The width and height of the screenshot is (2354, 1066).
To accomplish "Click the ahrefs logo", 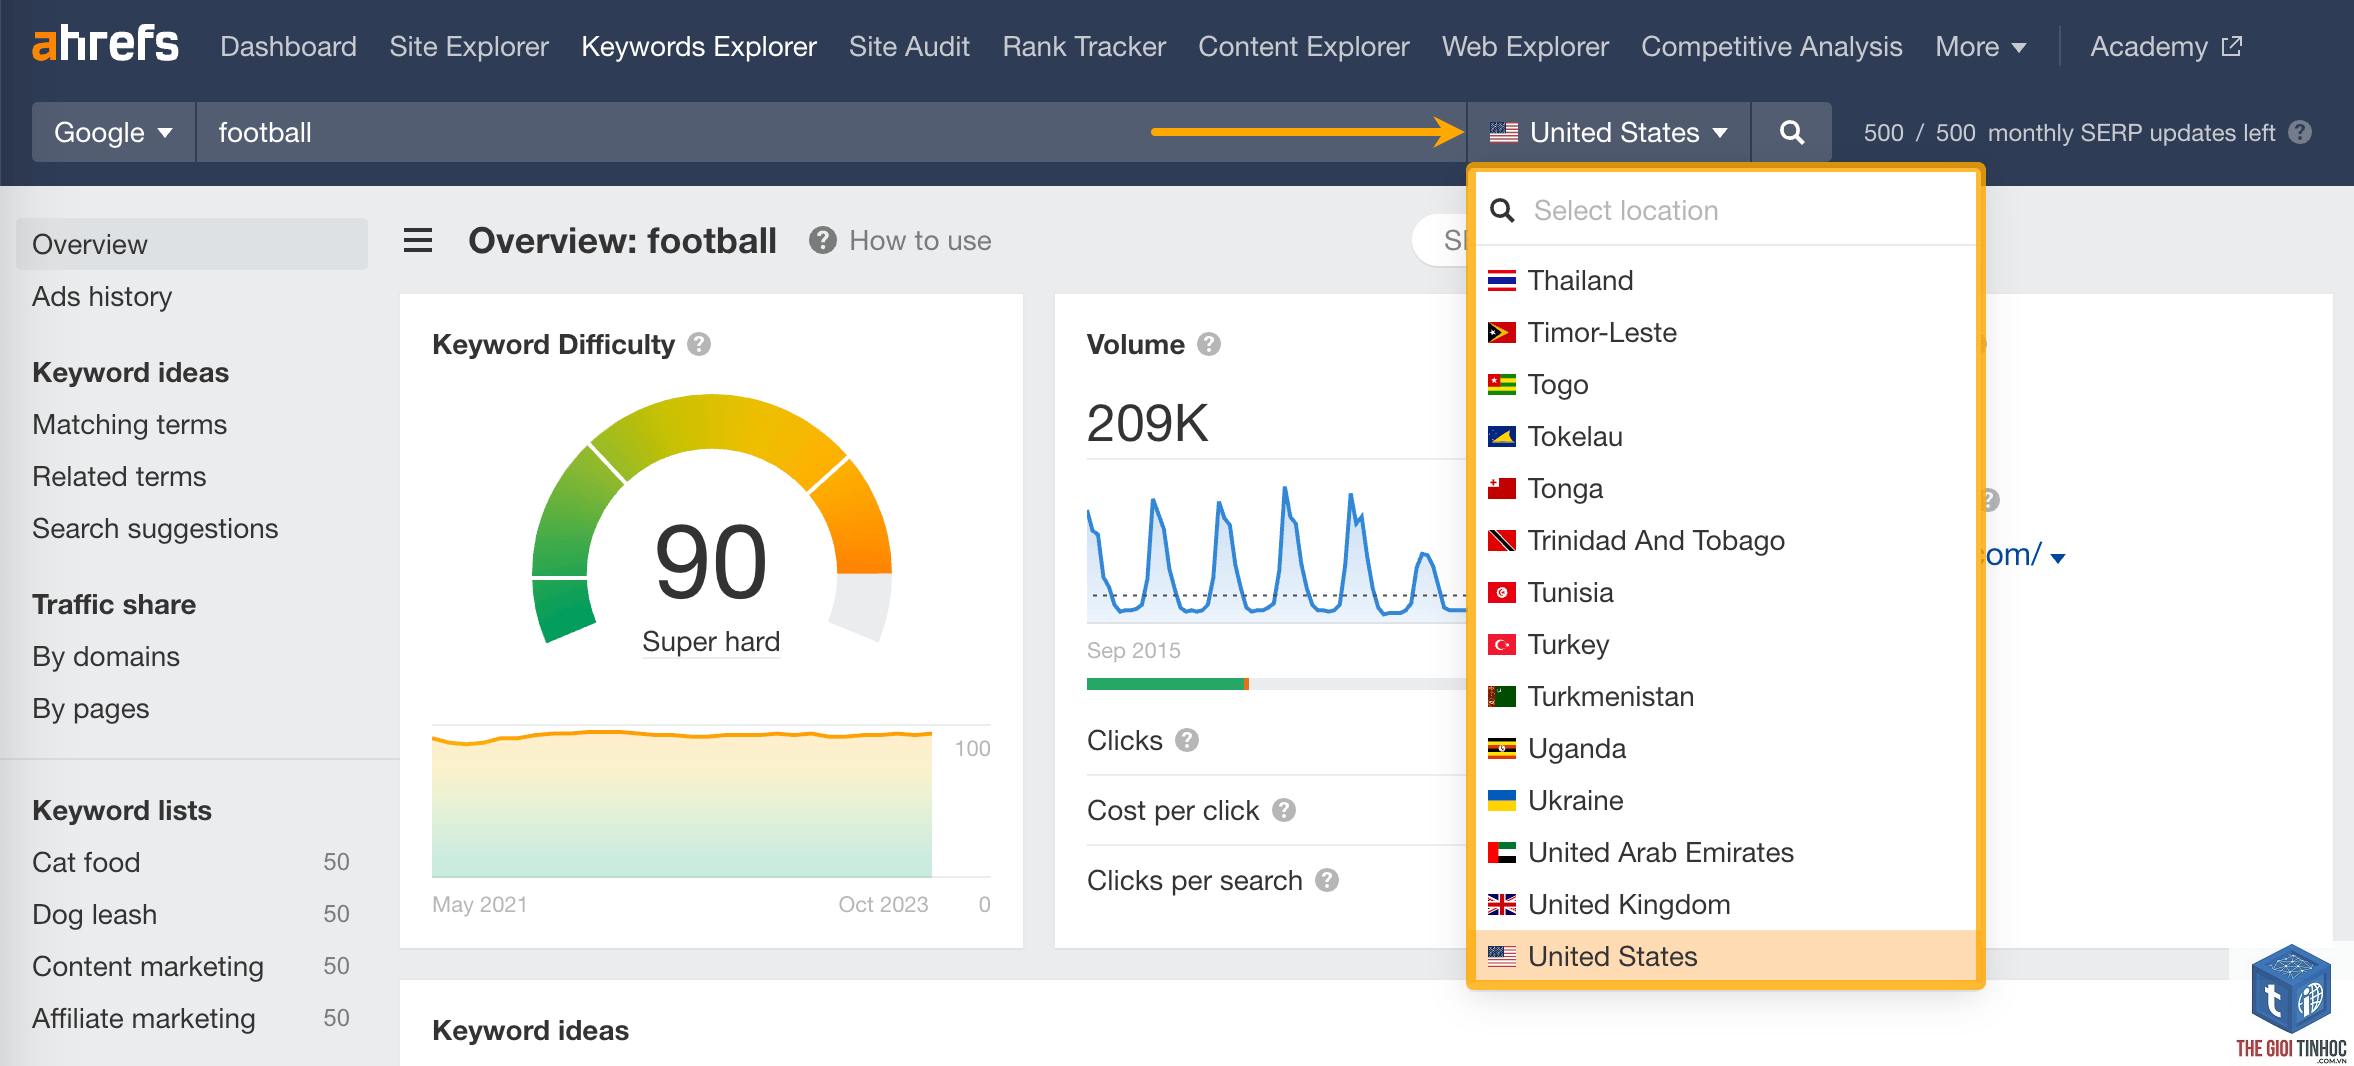I will pyautogui.click(x=105, y=45).
